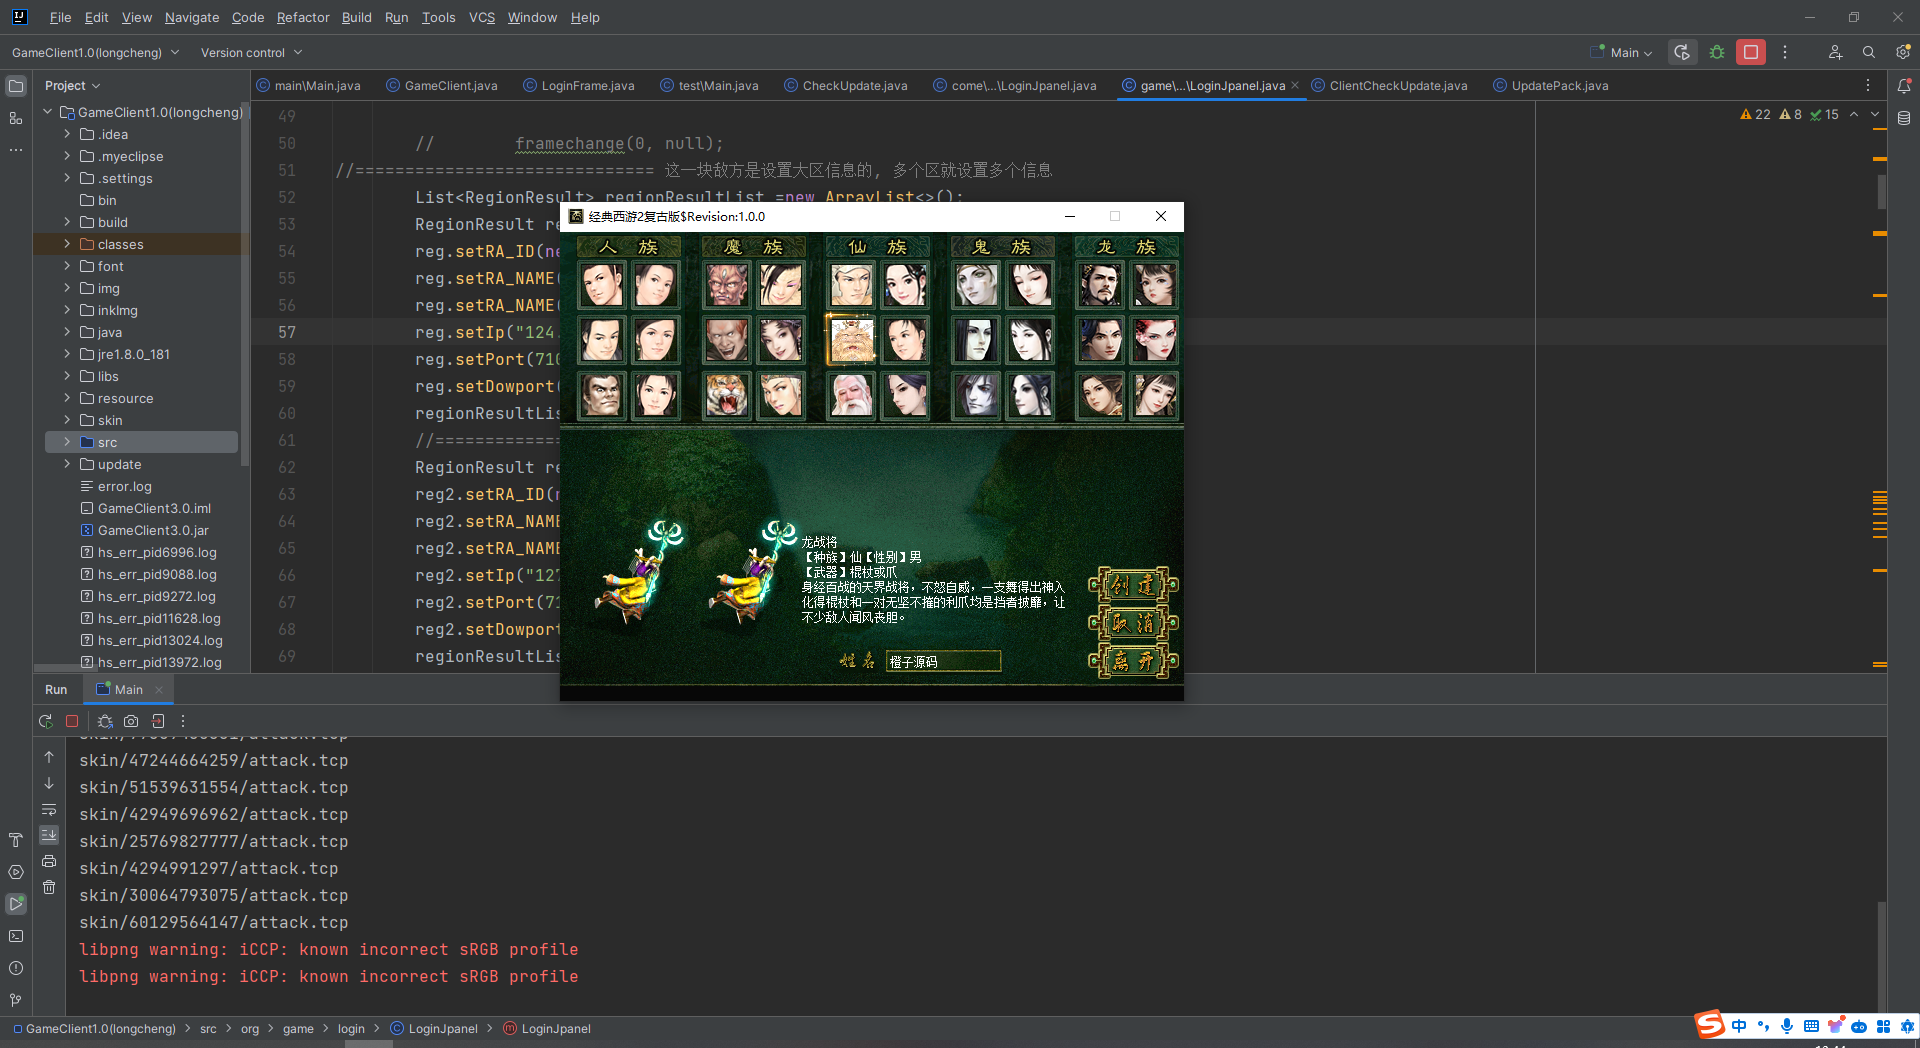
Task: Switch to the CheckUpdate.java editor tab
Action: pyautogui.click(x=854, y=86)
